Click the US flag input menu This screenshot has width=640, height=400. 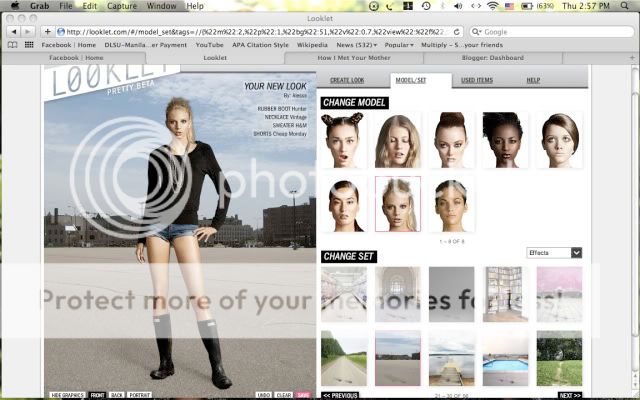[509, 6]
